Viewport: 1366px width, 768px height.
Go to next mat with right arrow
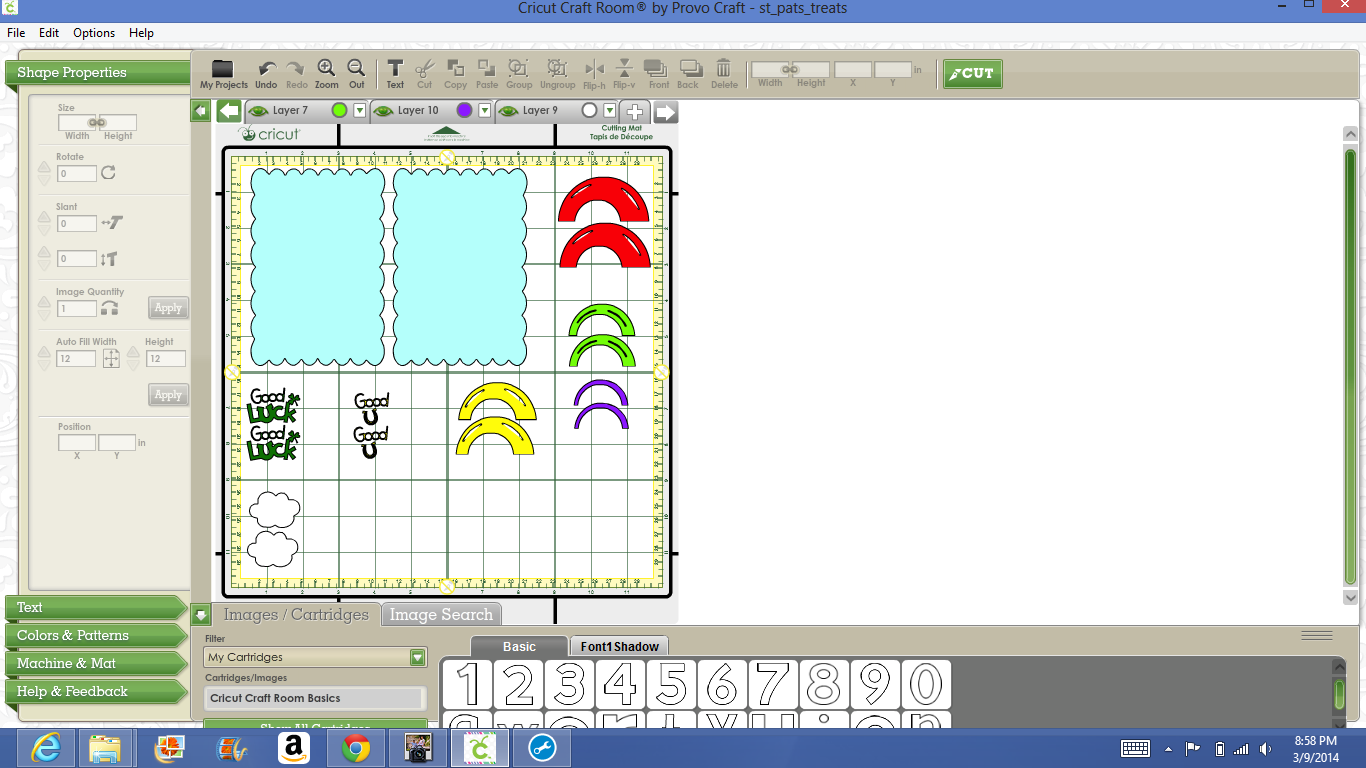point(666,111)
